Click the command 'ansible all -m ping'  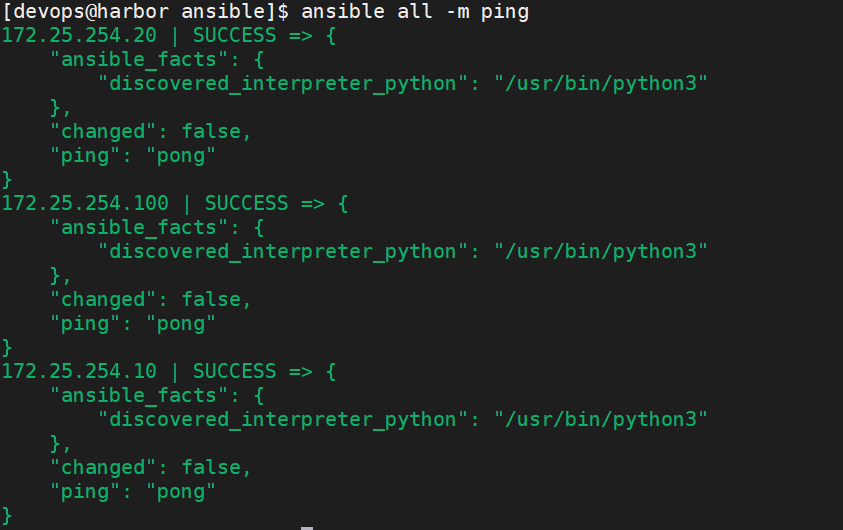point(415,11)
